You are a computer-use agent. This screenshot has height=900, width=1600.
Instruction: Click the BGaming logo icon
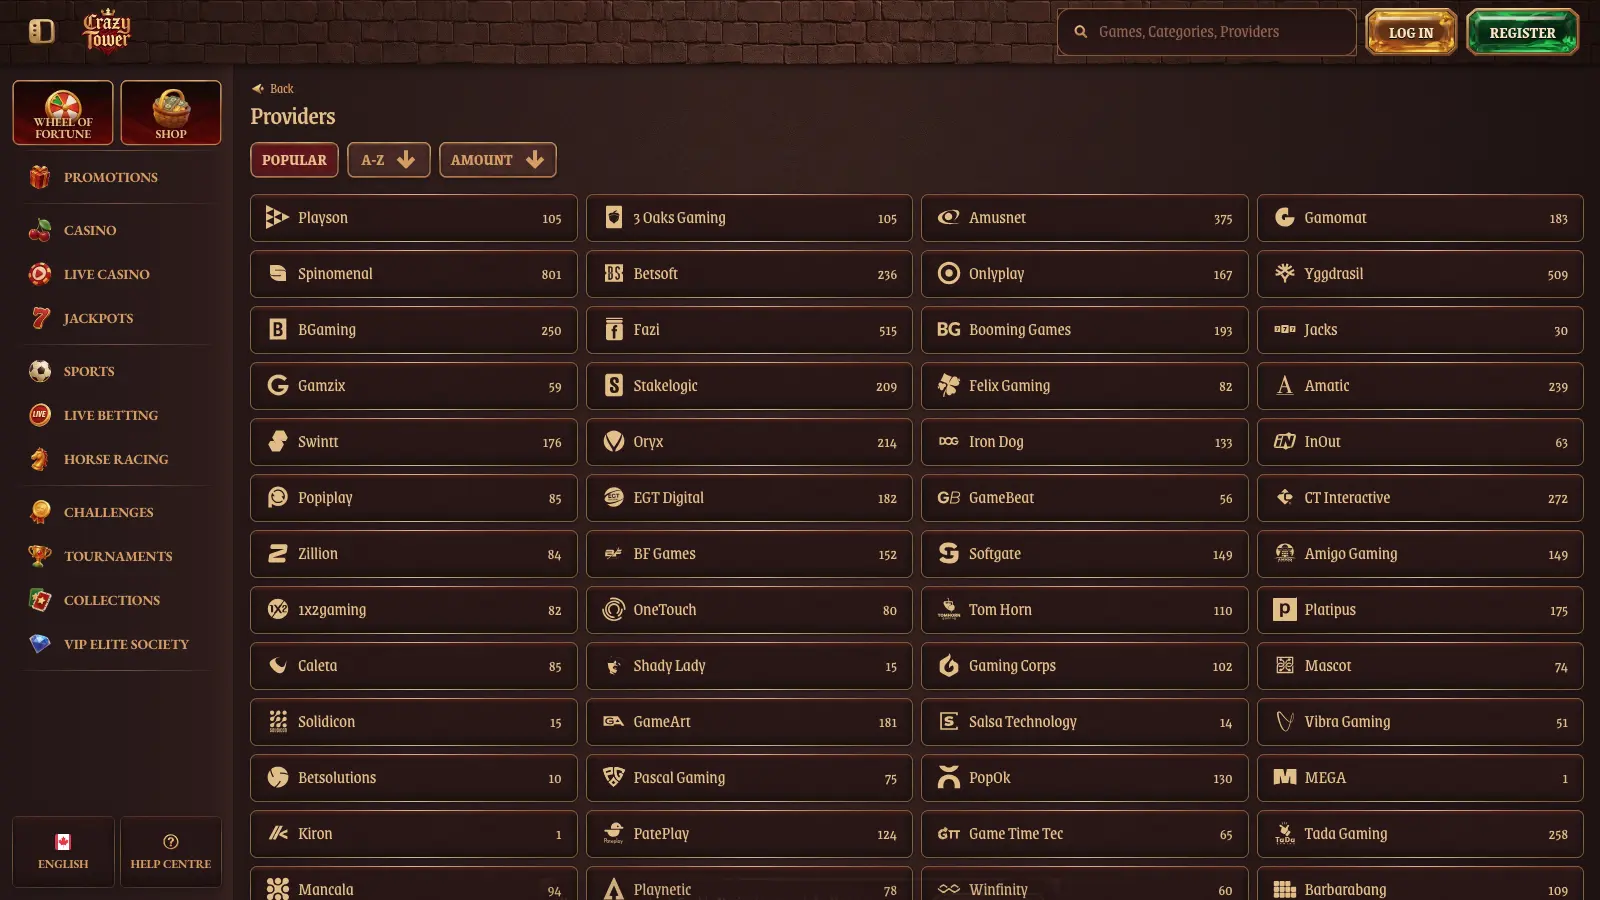click(x=278, y=330)
